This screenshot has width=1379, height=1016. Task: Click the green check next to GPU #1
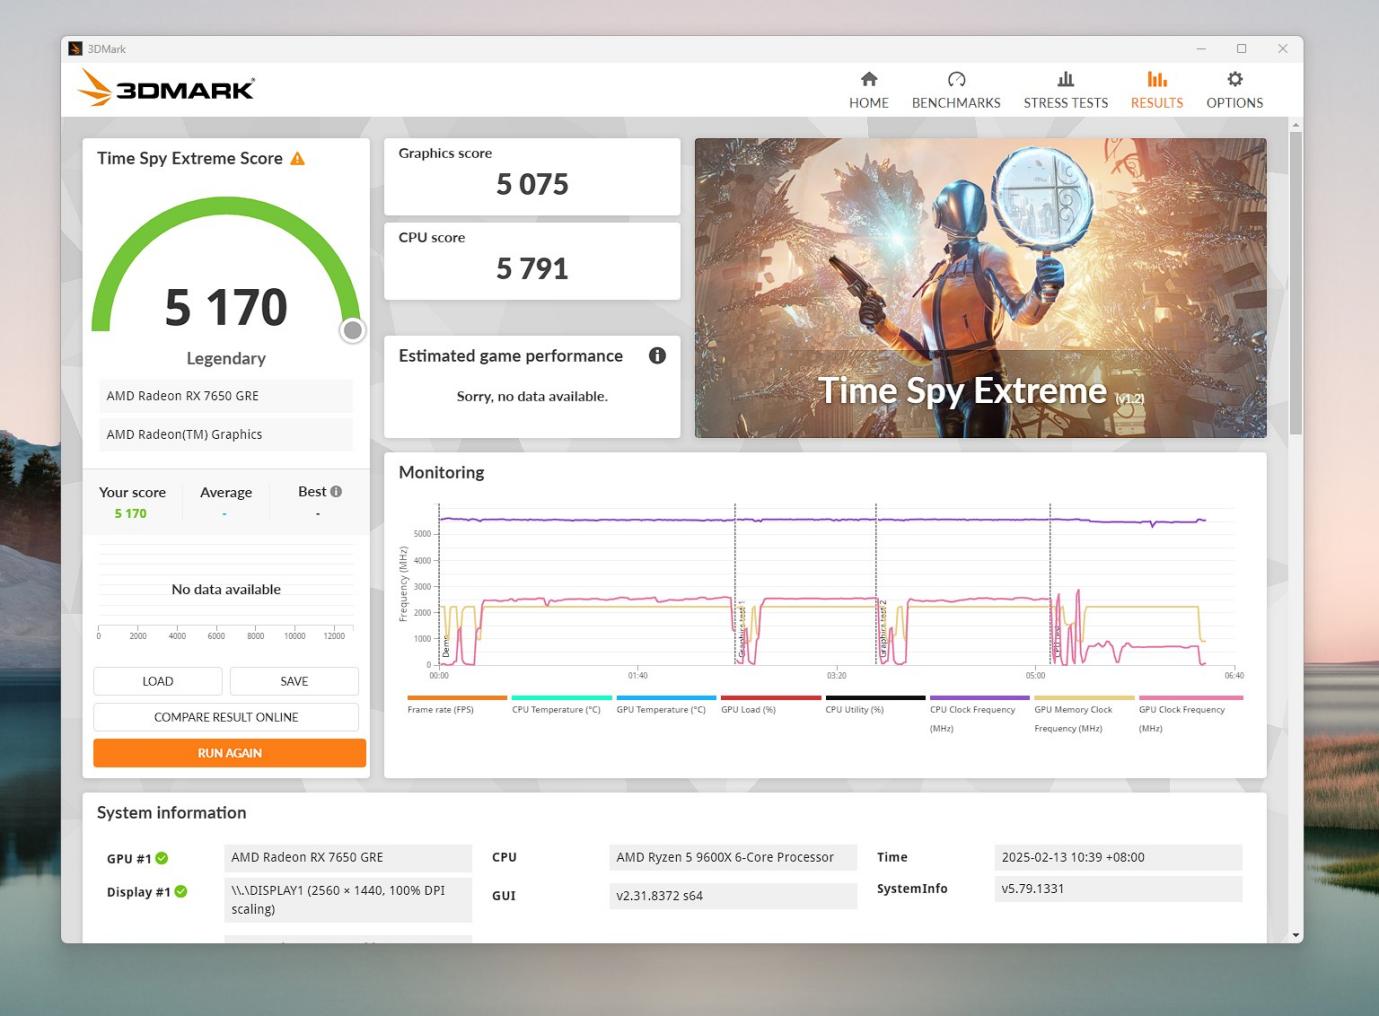pyautogui.click(x=162, y=858)
